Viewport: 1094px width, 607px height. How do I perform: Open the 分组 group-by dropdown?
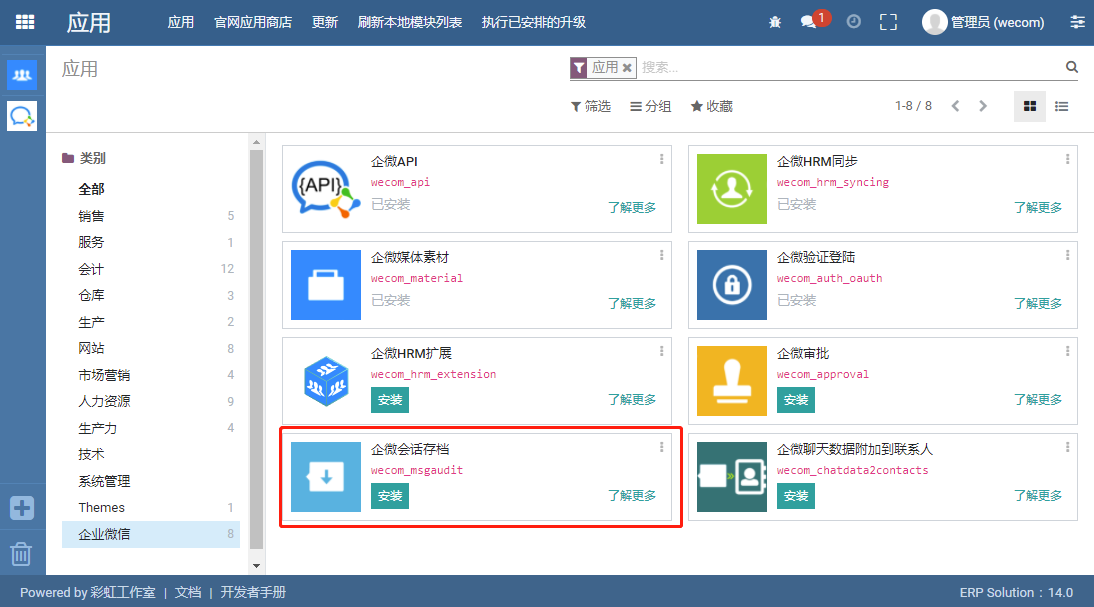(650, 106)
